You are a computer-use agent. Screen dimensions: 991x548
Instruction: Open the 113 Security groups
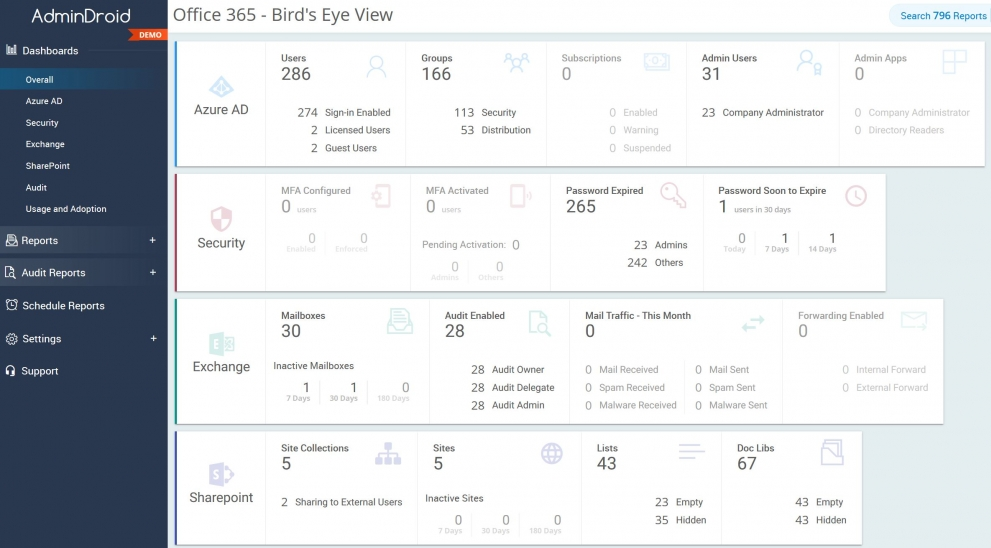point(485,113)
